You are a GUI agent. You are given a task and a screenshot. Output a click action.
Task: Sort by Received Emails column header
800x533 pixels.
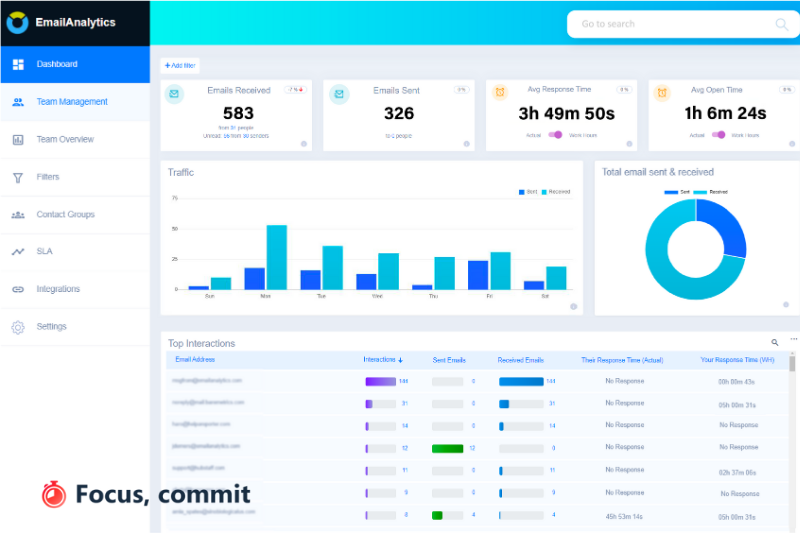[520, 360]
